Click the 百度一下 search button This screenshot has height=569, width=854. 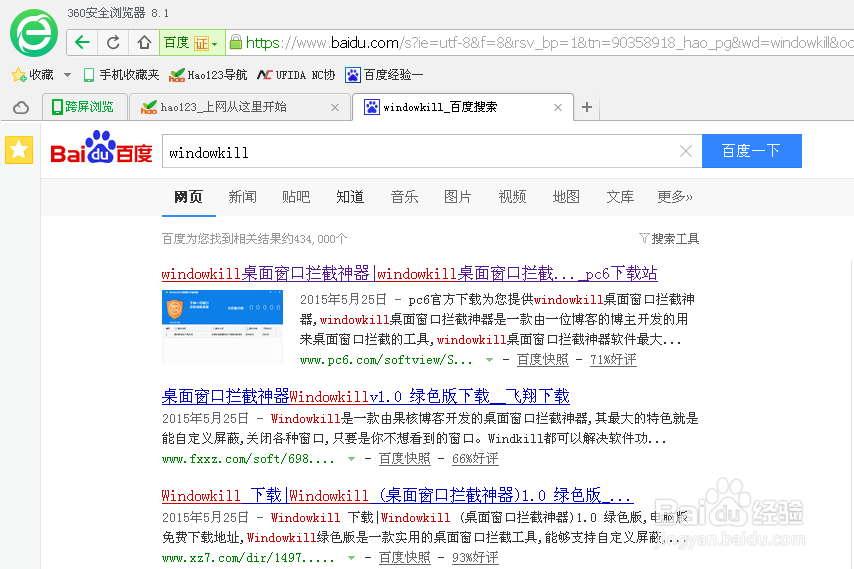752,151
